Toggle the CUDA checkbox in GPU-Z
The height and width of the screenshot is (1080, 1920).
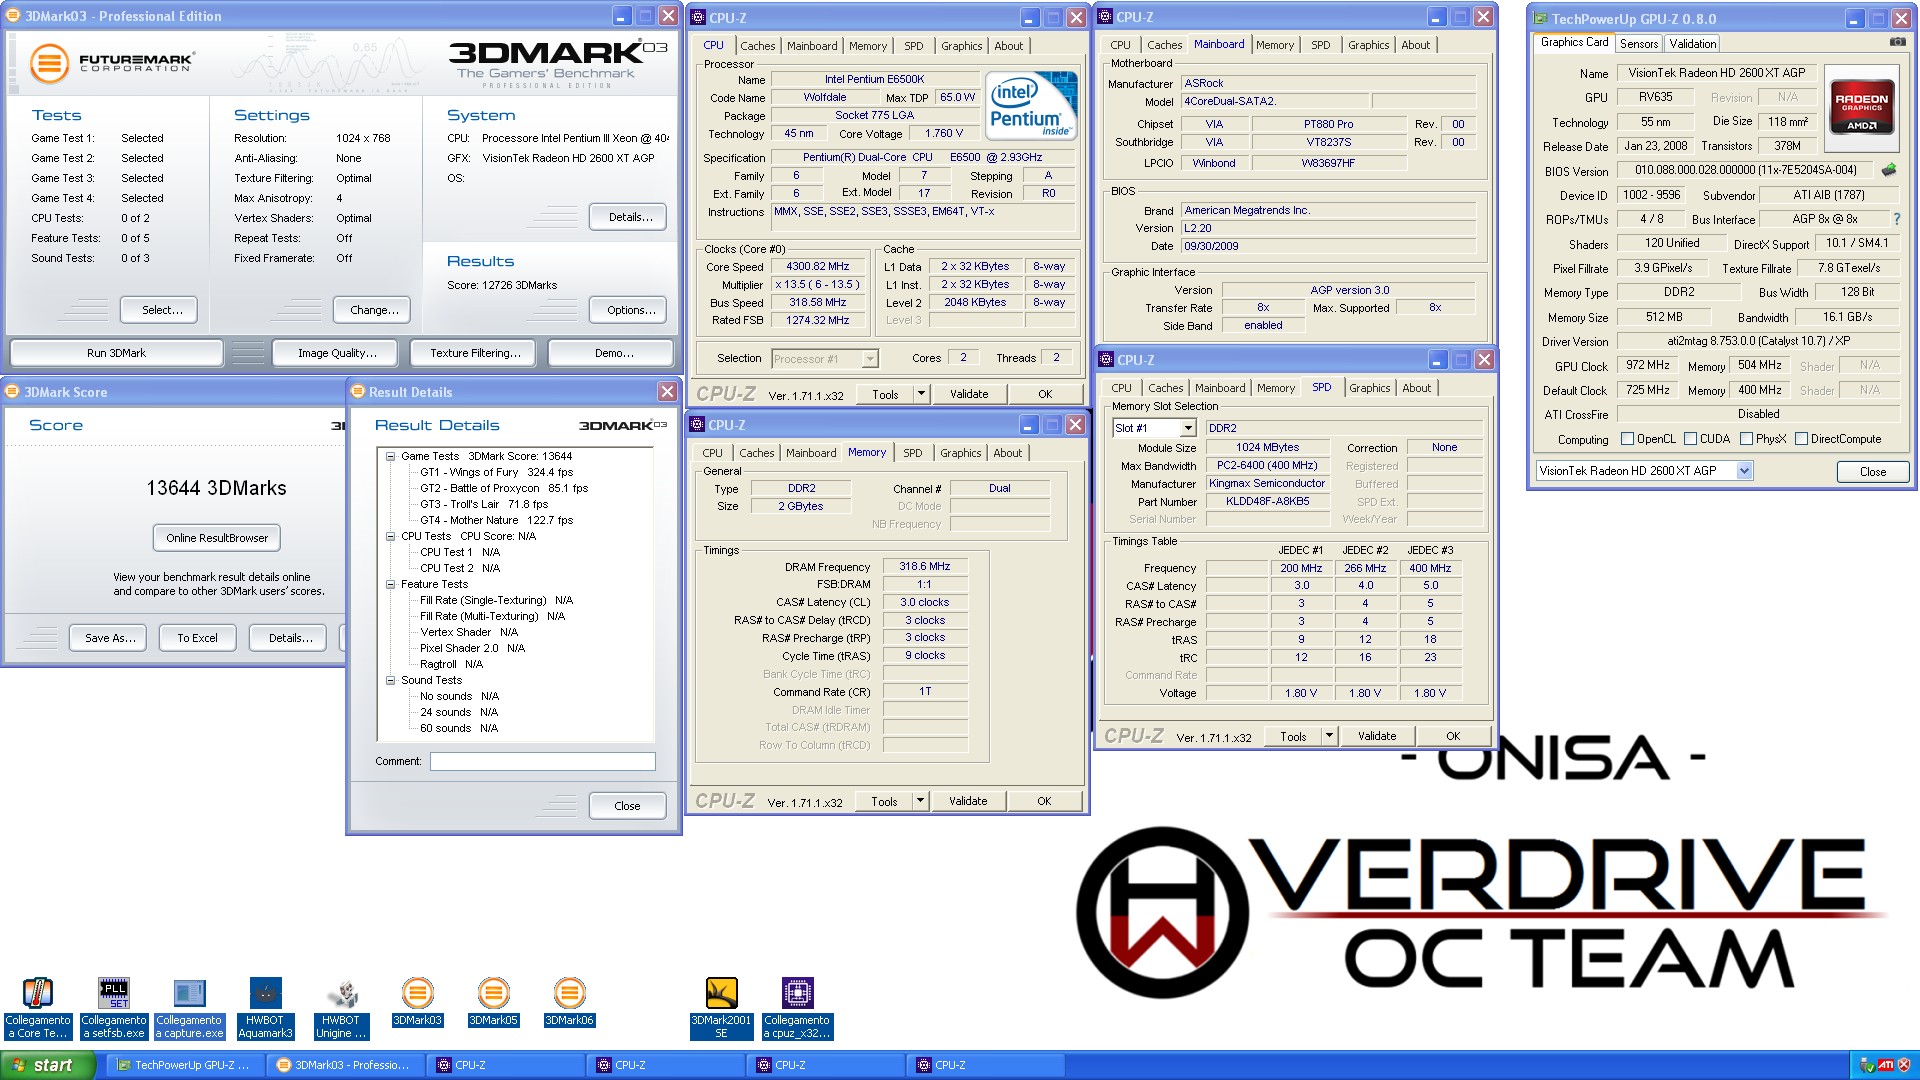(x=1690, y=439)
